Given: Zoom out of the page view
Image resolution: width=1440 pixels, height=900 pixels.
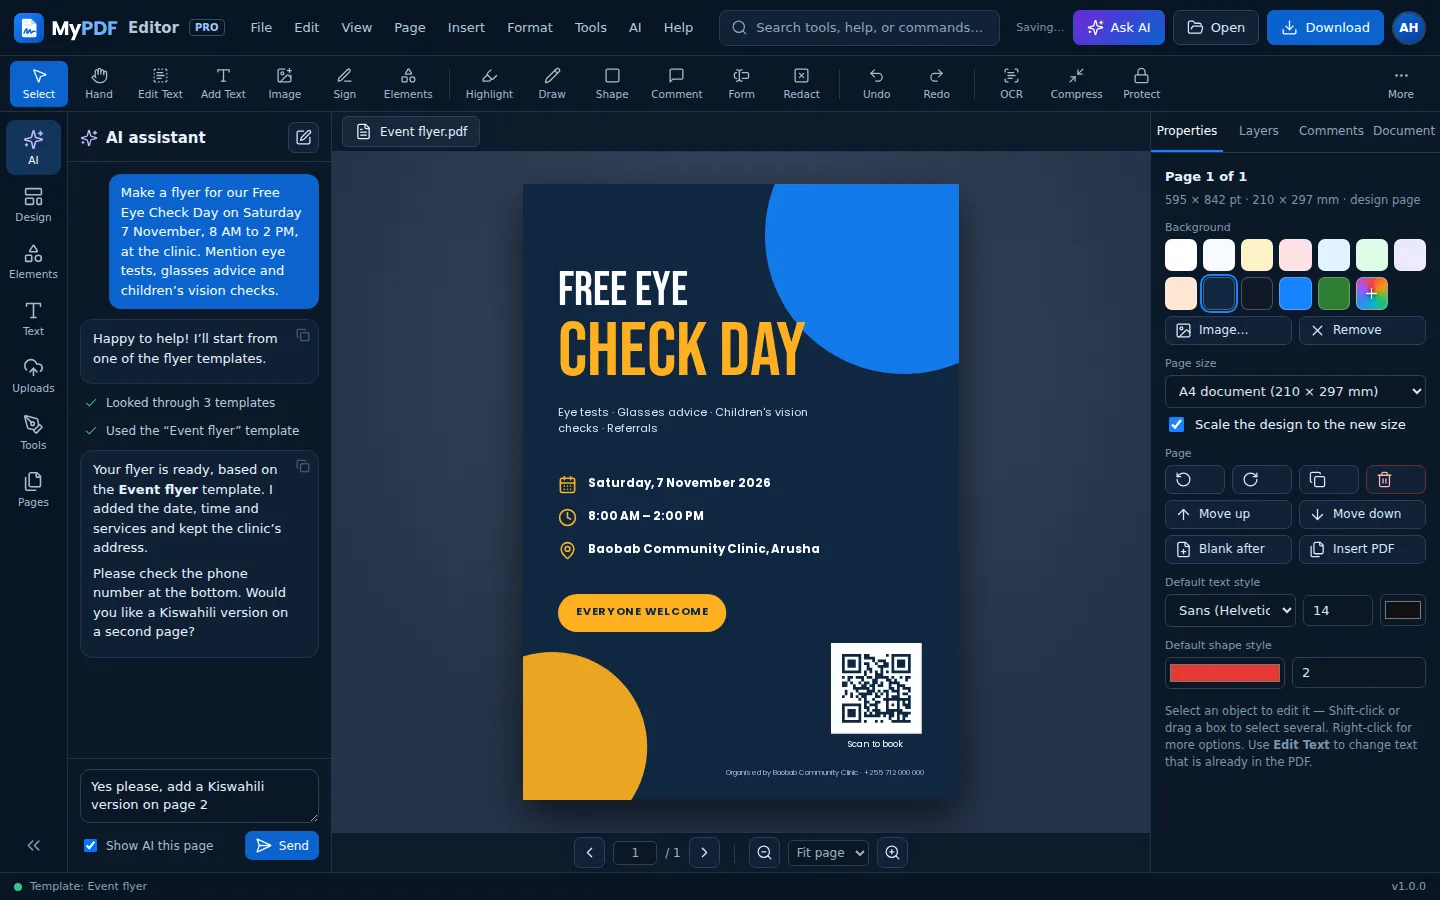Looking at the screenshot, I should [764, 852].
